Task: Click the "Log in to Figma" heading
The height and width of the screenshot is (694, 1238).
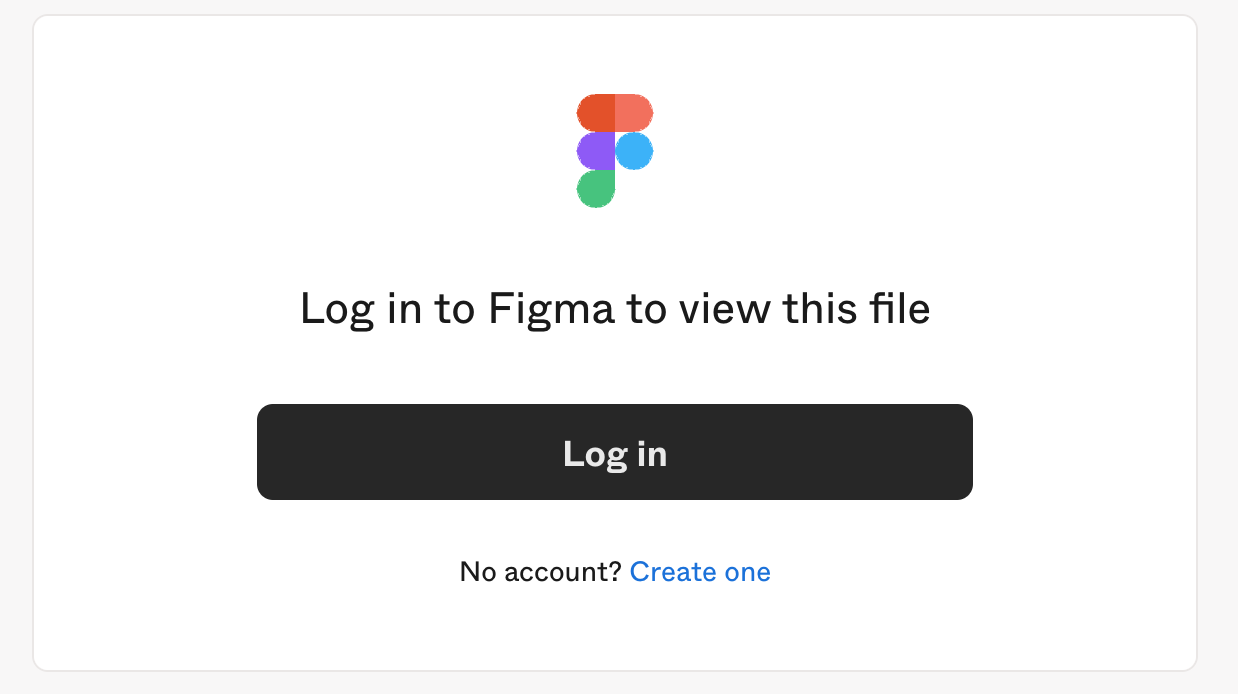Action: click(615, 310)
